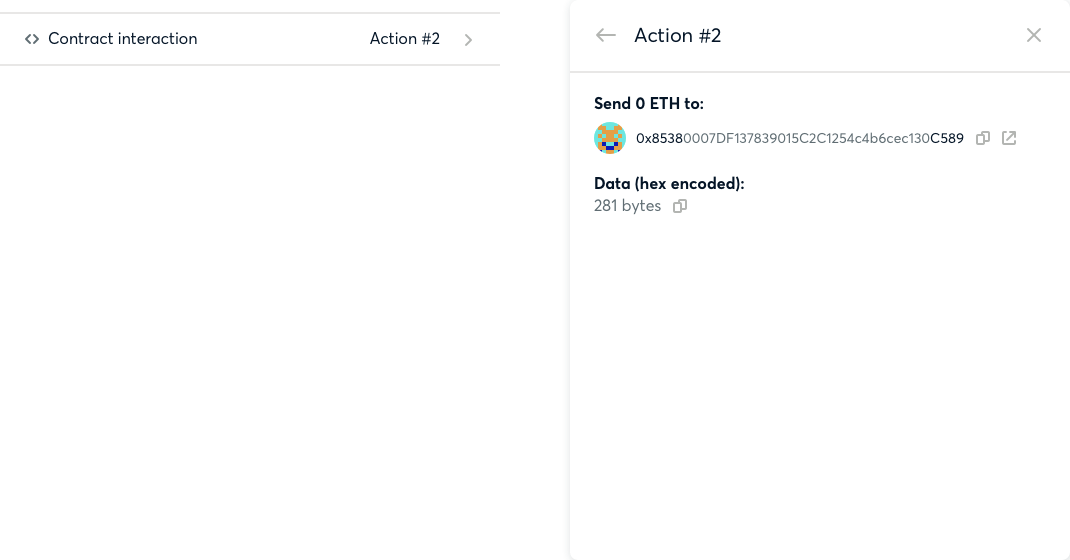Viewport: 1070px width, 560px height.
Task: Close the Action #2 details panel
Action: click(1034, 35)
